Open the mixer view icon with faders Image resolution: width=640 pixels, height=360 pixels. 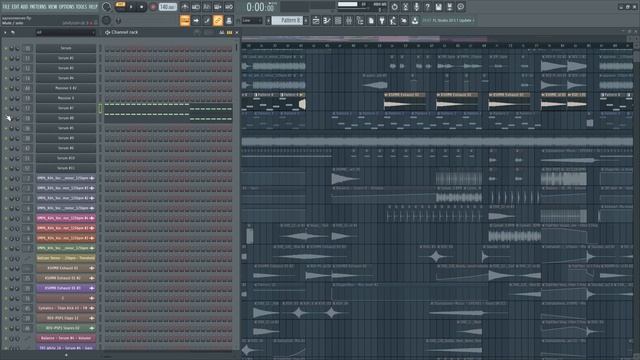tap(349, 20)
